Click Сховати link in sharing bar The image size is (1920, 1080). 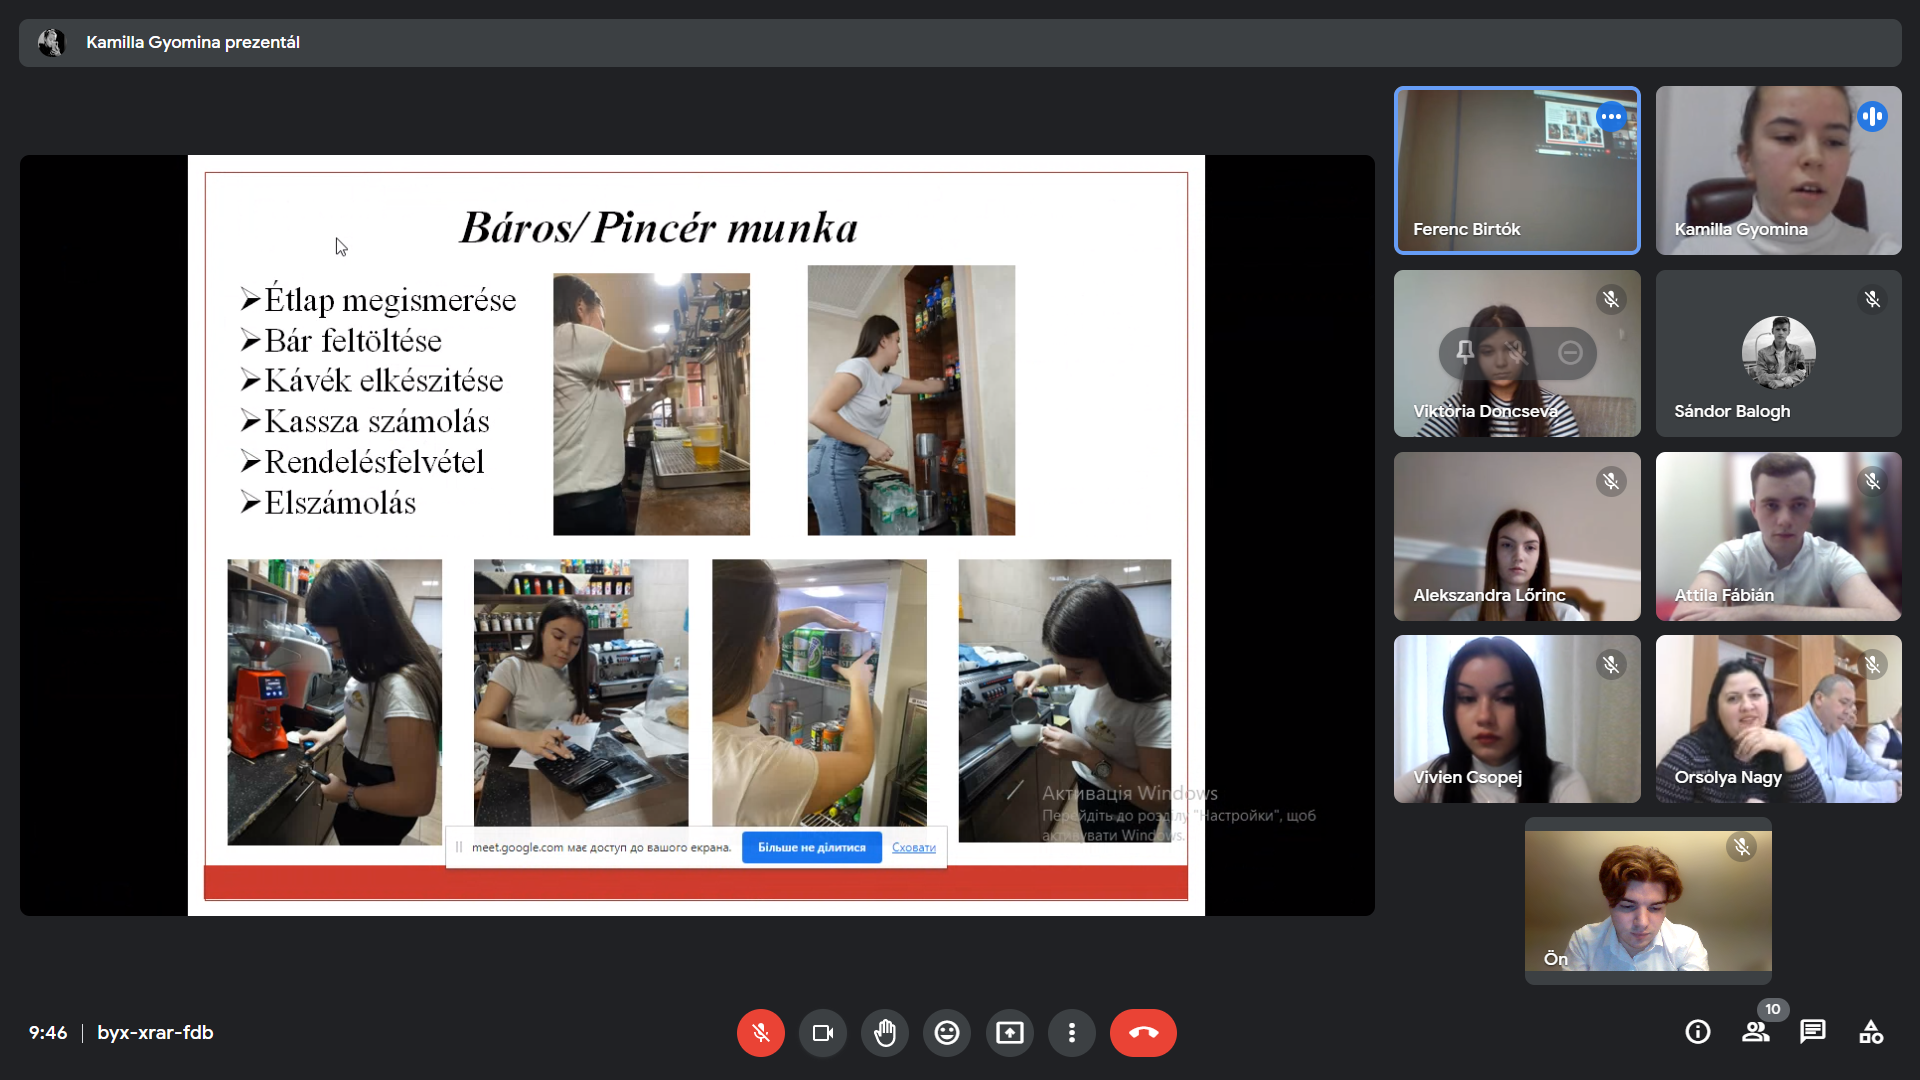click(913, 847)
